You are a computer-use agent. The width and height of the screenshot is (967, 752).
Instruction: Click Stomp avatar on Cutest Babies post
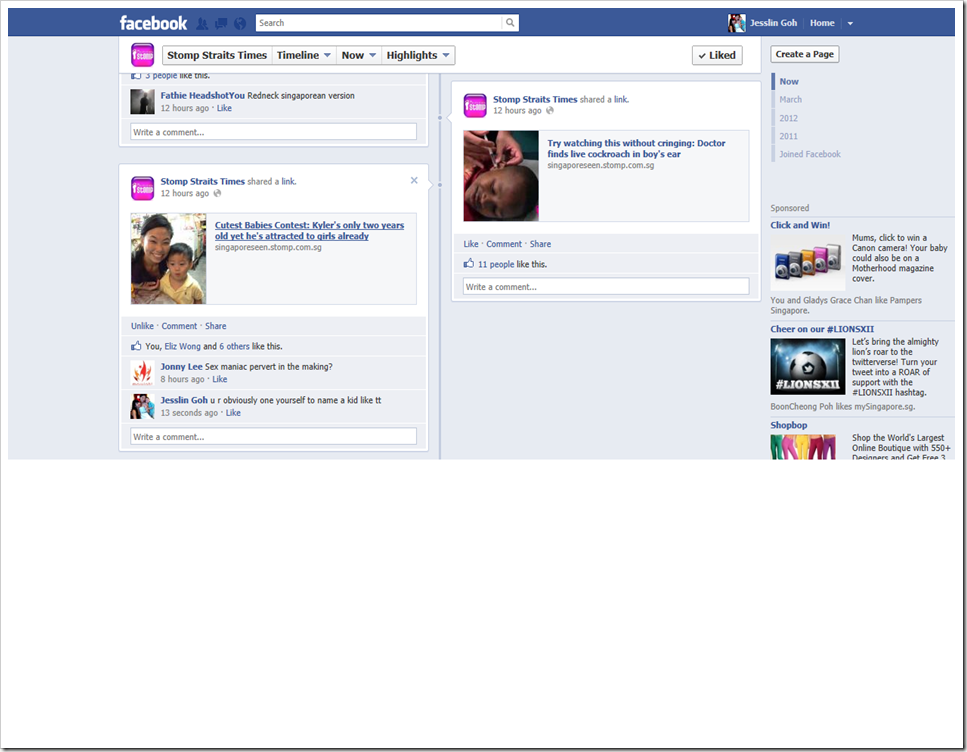click(x=142, y=188)
